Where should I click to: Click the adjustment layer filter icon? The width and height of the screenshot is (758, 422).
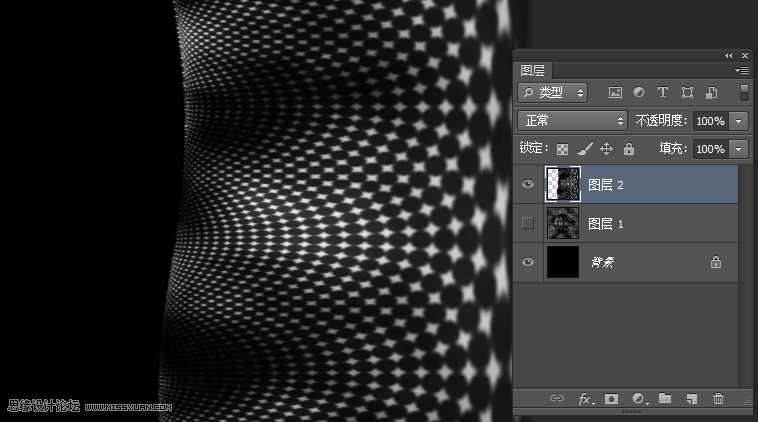click(x=639, y=93)
